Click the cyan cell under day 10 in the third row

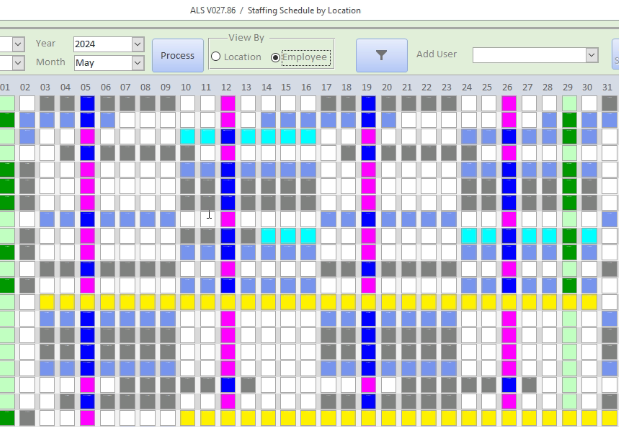pos(187,136)
